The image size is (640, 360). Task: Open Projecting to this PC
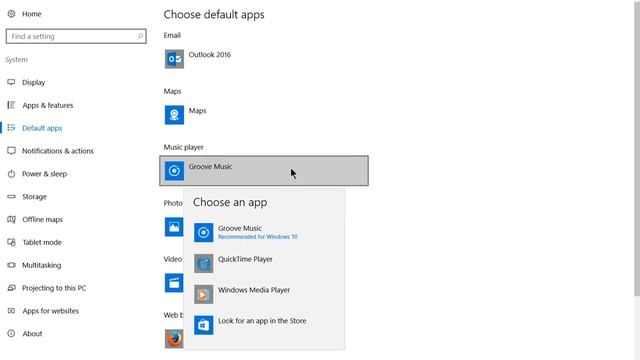pos(54,288)
